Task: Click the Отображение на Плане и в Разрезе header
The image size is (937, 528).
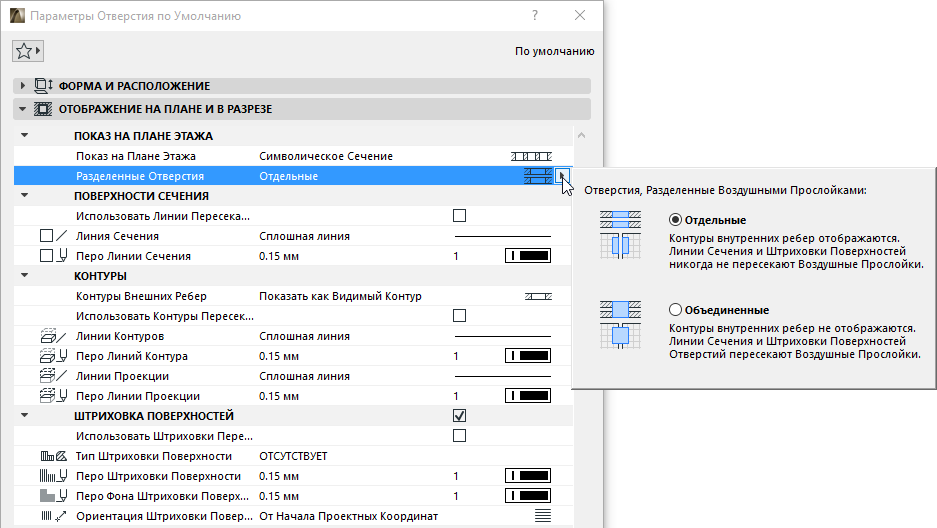Action: point(302,109)
